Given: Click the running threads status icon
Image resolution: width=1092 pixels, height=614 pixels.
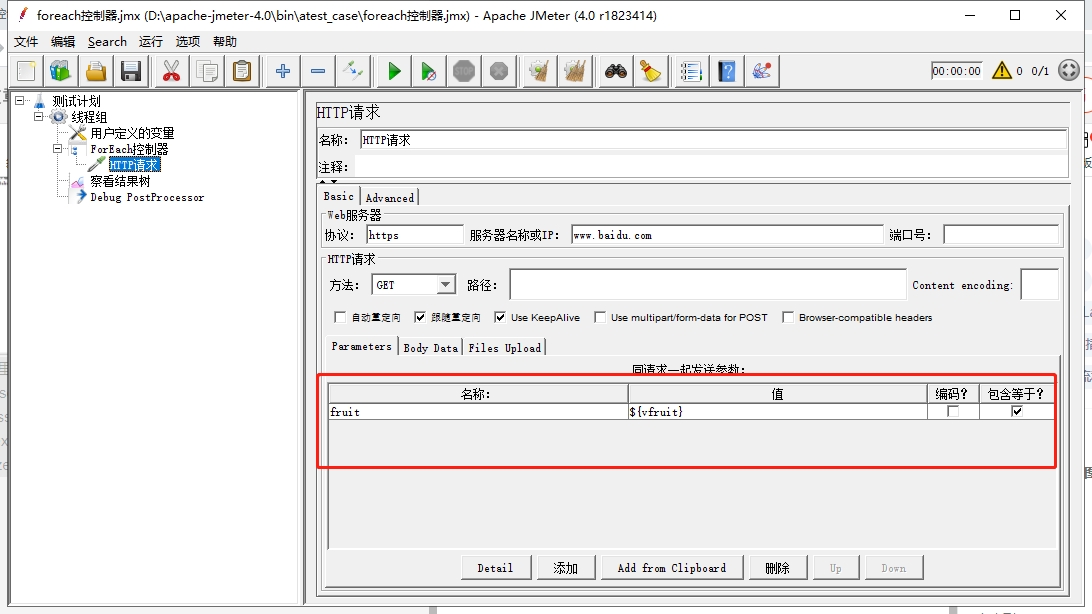Looking at the screenshot, I should coord(1068,70).
